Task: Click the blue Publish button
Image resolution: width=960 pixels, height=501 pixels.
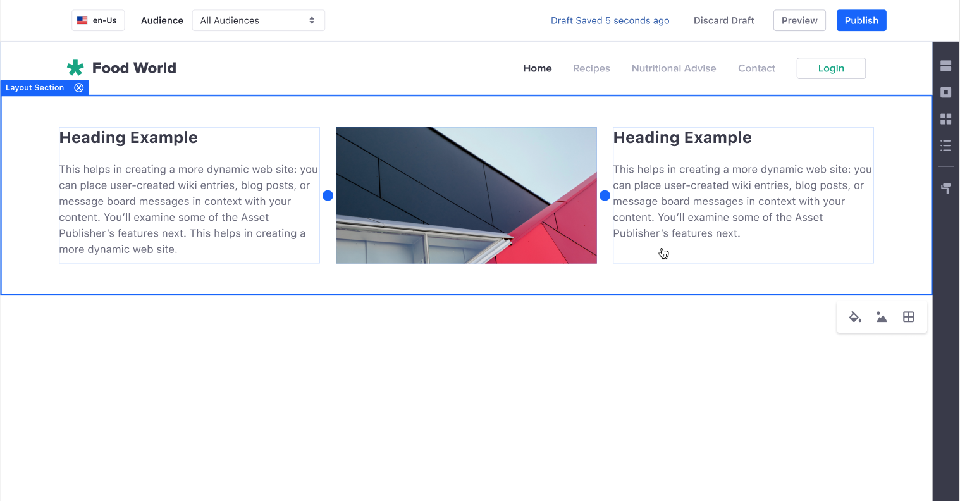Action: [861, 20]
